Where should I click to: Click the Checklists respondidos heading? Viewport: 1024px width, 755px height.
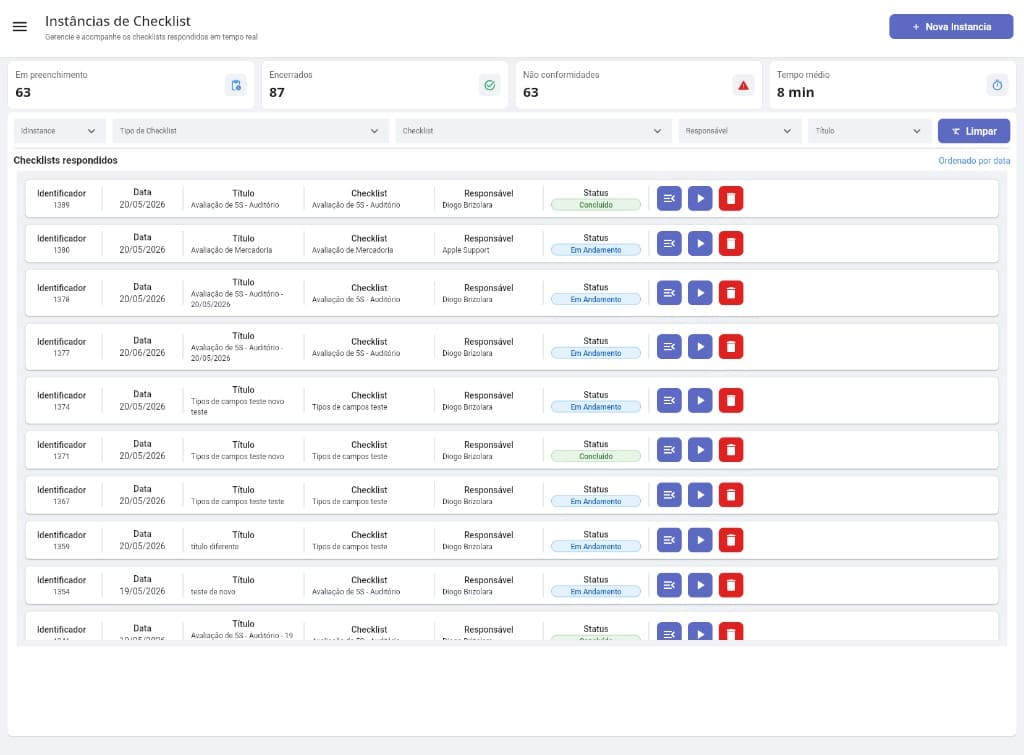click(x=65, y=161)
